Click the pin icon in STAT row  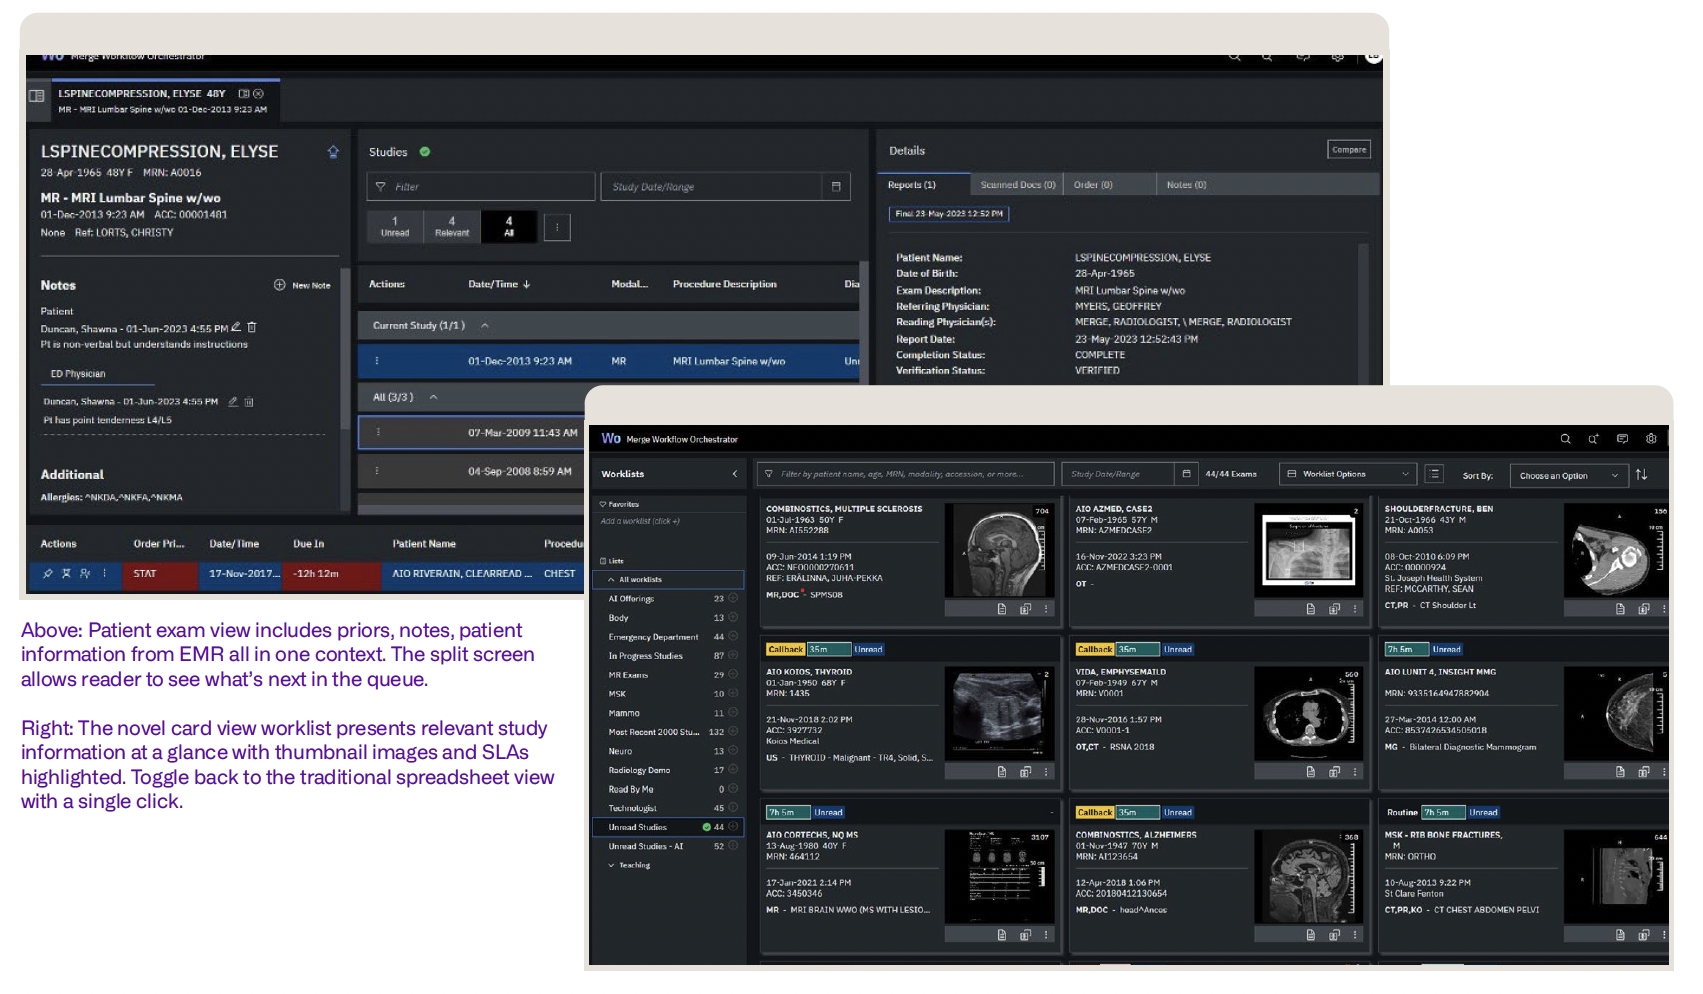pos(47,574)
